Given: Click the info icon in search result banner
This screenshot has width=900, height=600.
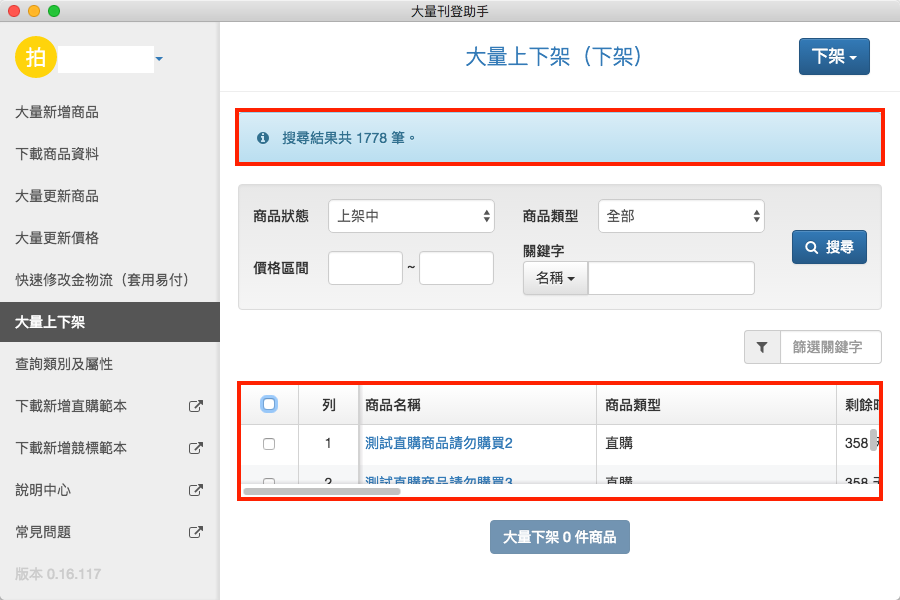Looking at the screenshot, I should pyautogui.click(x=263, y=138).
